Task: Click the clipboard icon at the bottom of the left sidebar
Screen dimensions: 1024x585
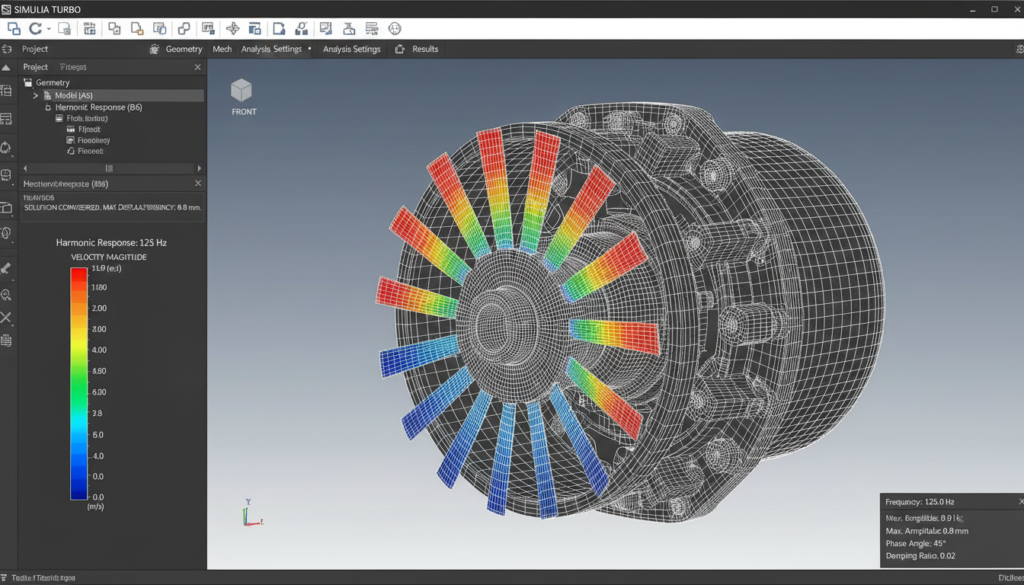Action: (6, 340)
